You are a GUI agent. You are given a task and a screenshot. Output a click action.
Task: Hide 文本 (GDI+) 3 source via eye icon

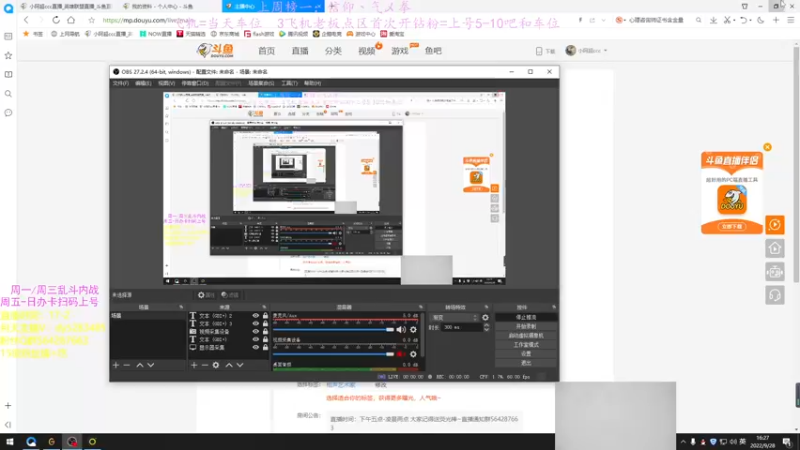click(256, 323)
